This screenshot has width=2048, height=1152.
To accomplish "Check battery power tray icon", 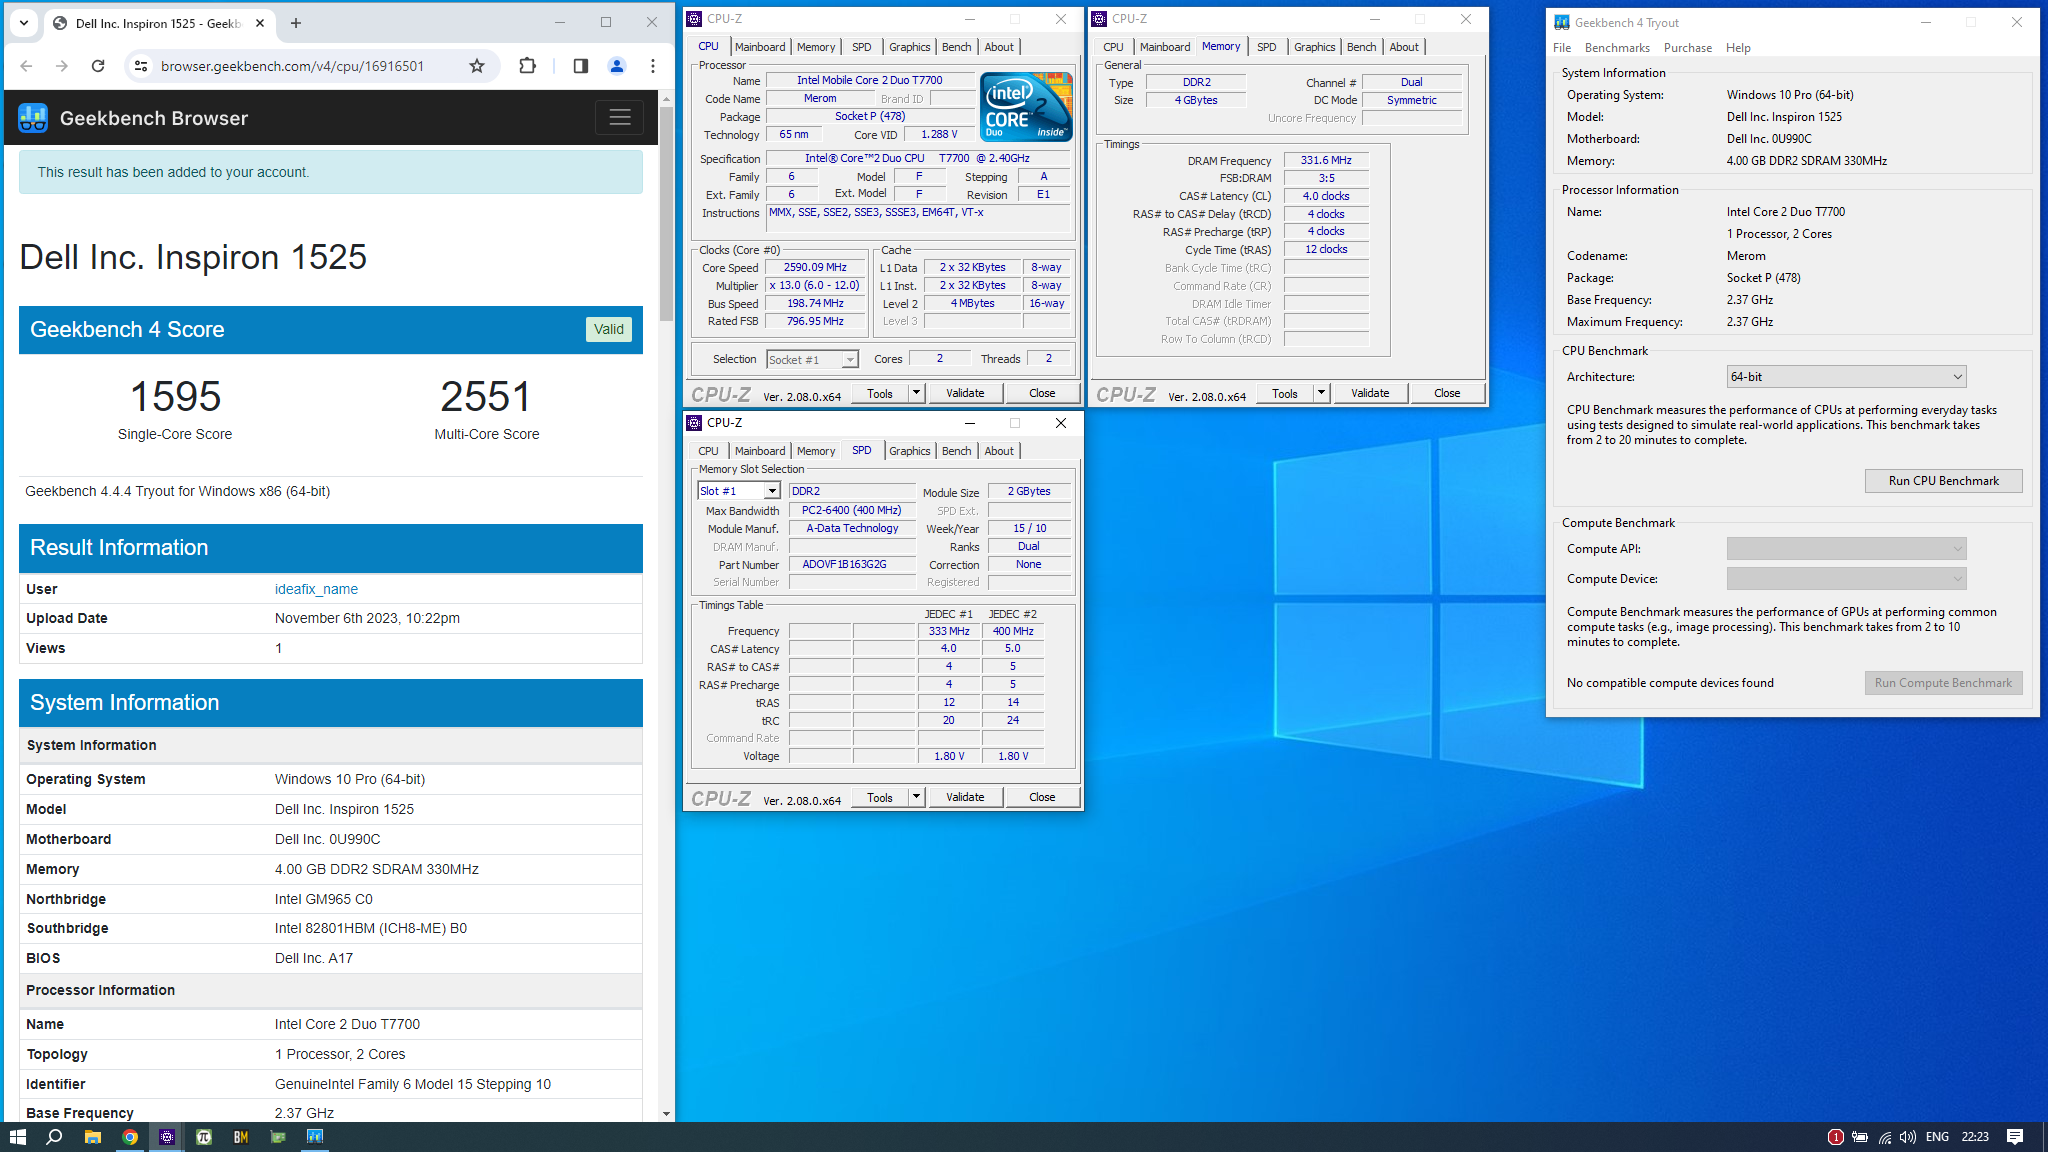I will (1860, 1137).
